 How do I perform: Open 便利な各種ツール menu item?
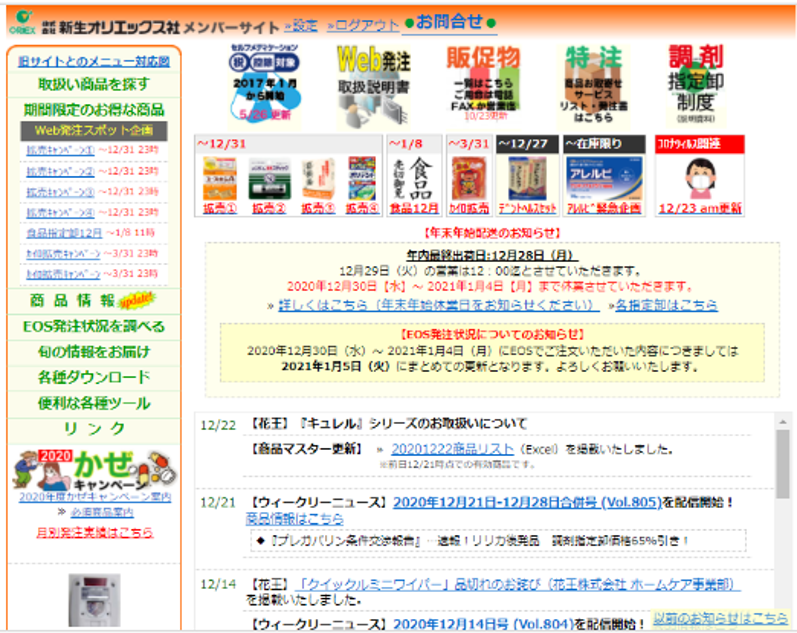[94, 403]
